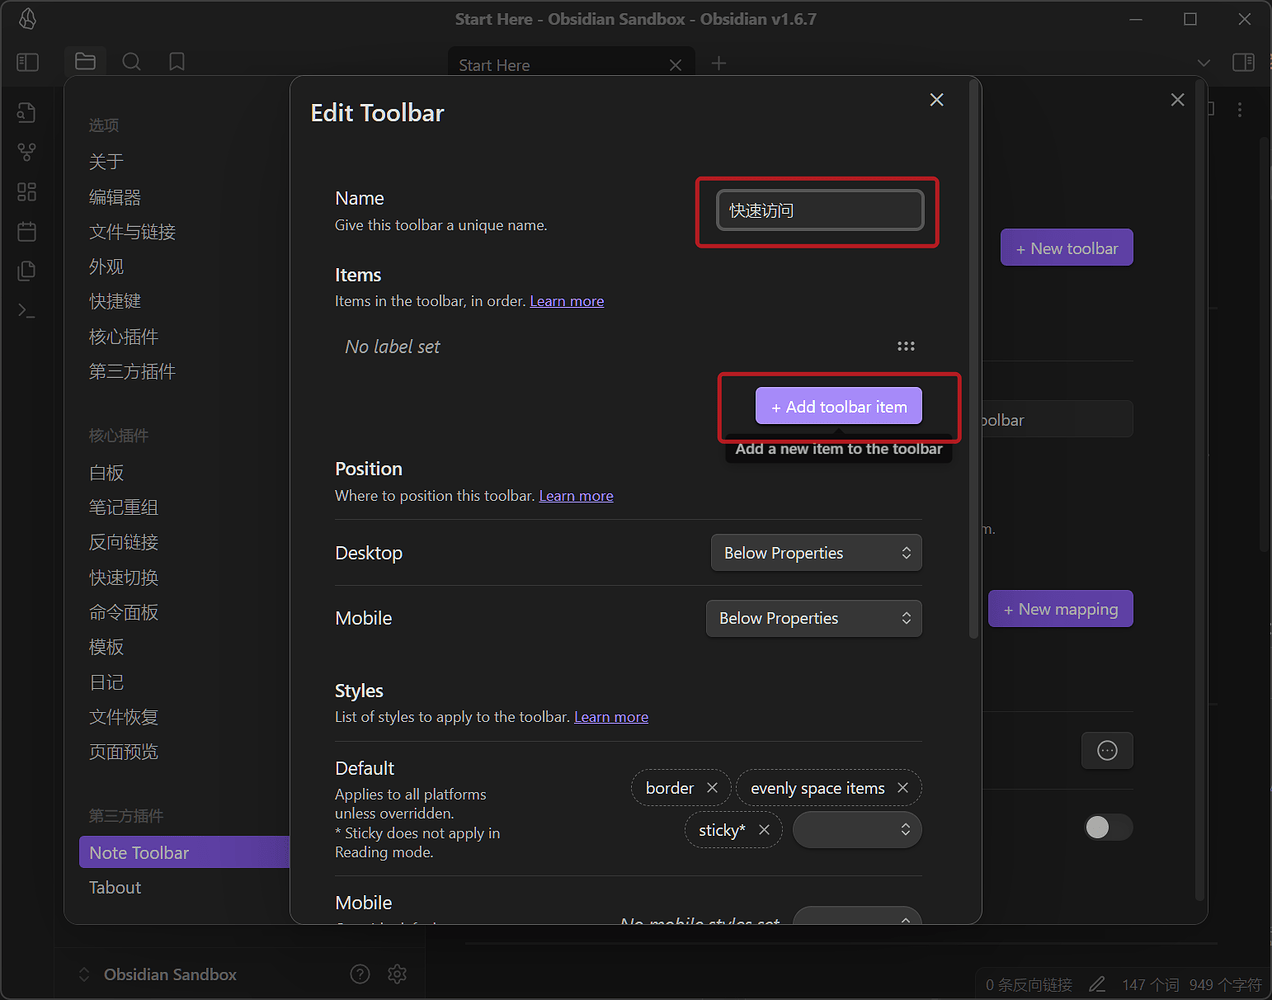The width and height of the screenshot is (1272, 1000).
Task: Open the bookmarks icon in sidebar header
Action: 177,62
